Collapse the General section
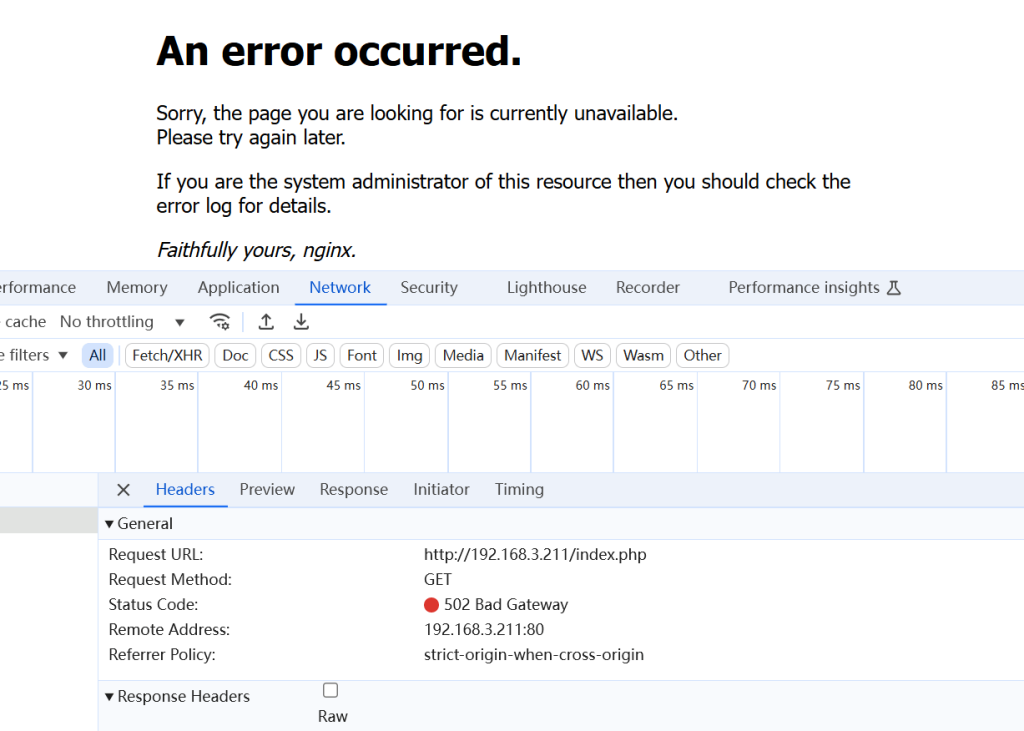The width and height of the screenshot is (1024, 731). tap(109, 523)
